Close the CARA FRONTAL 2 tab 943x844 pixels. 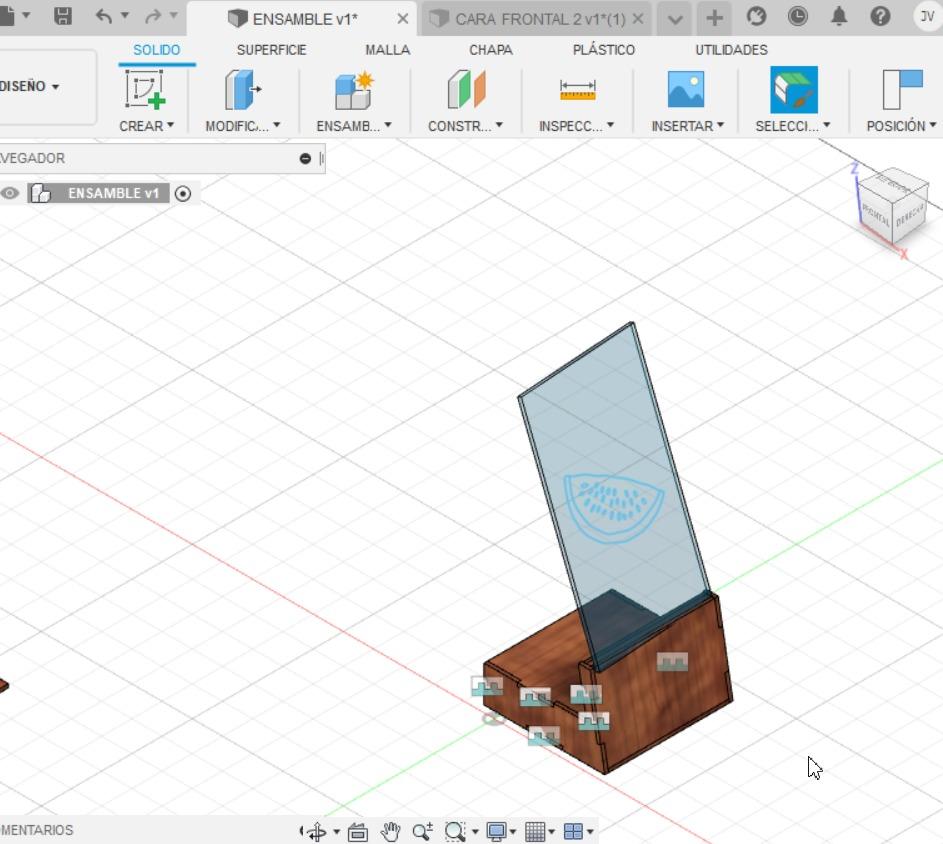point(638,19)
